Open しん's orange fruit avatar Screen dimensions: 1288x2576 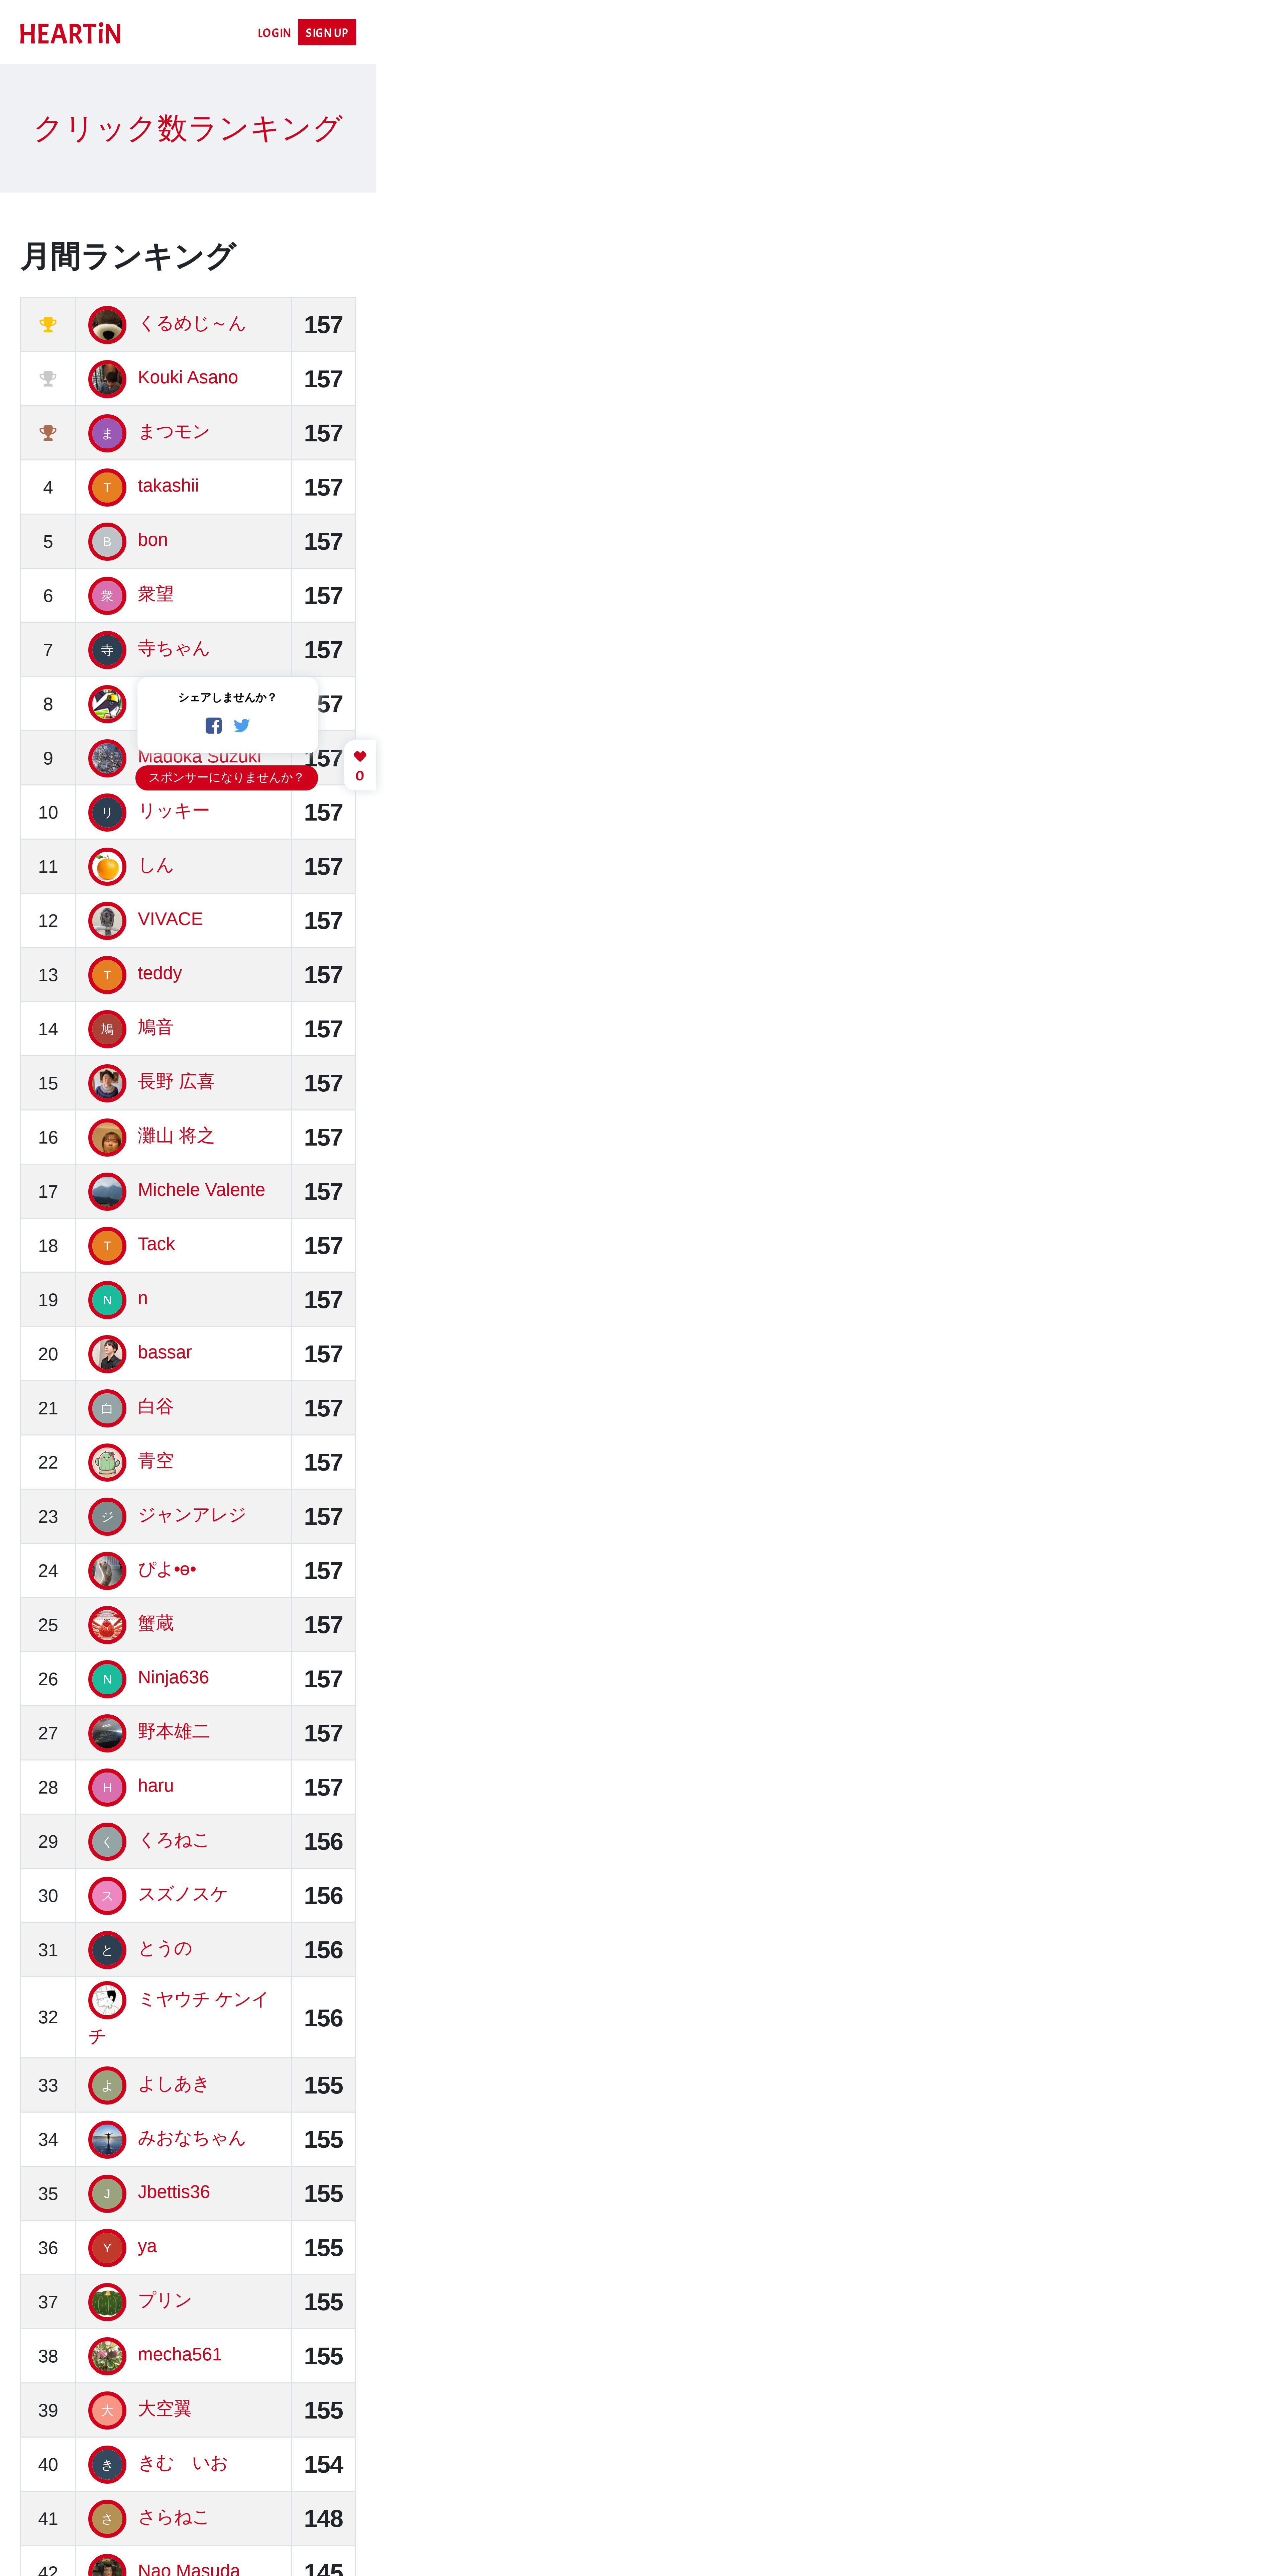coord(107,866)
